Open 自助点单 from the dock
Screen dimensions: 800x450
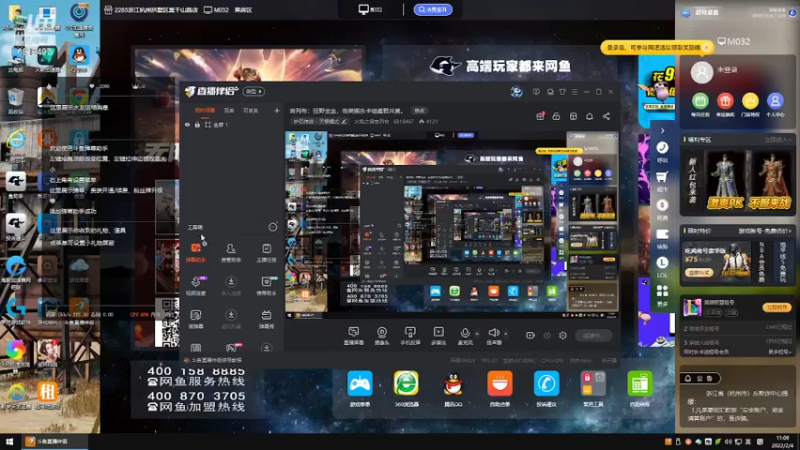pos(499,389)
